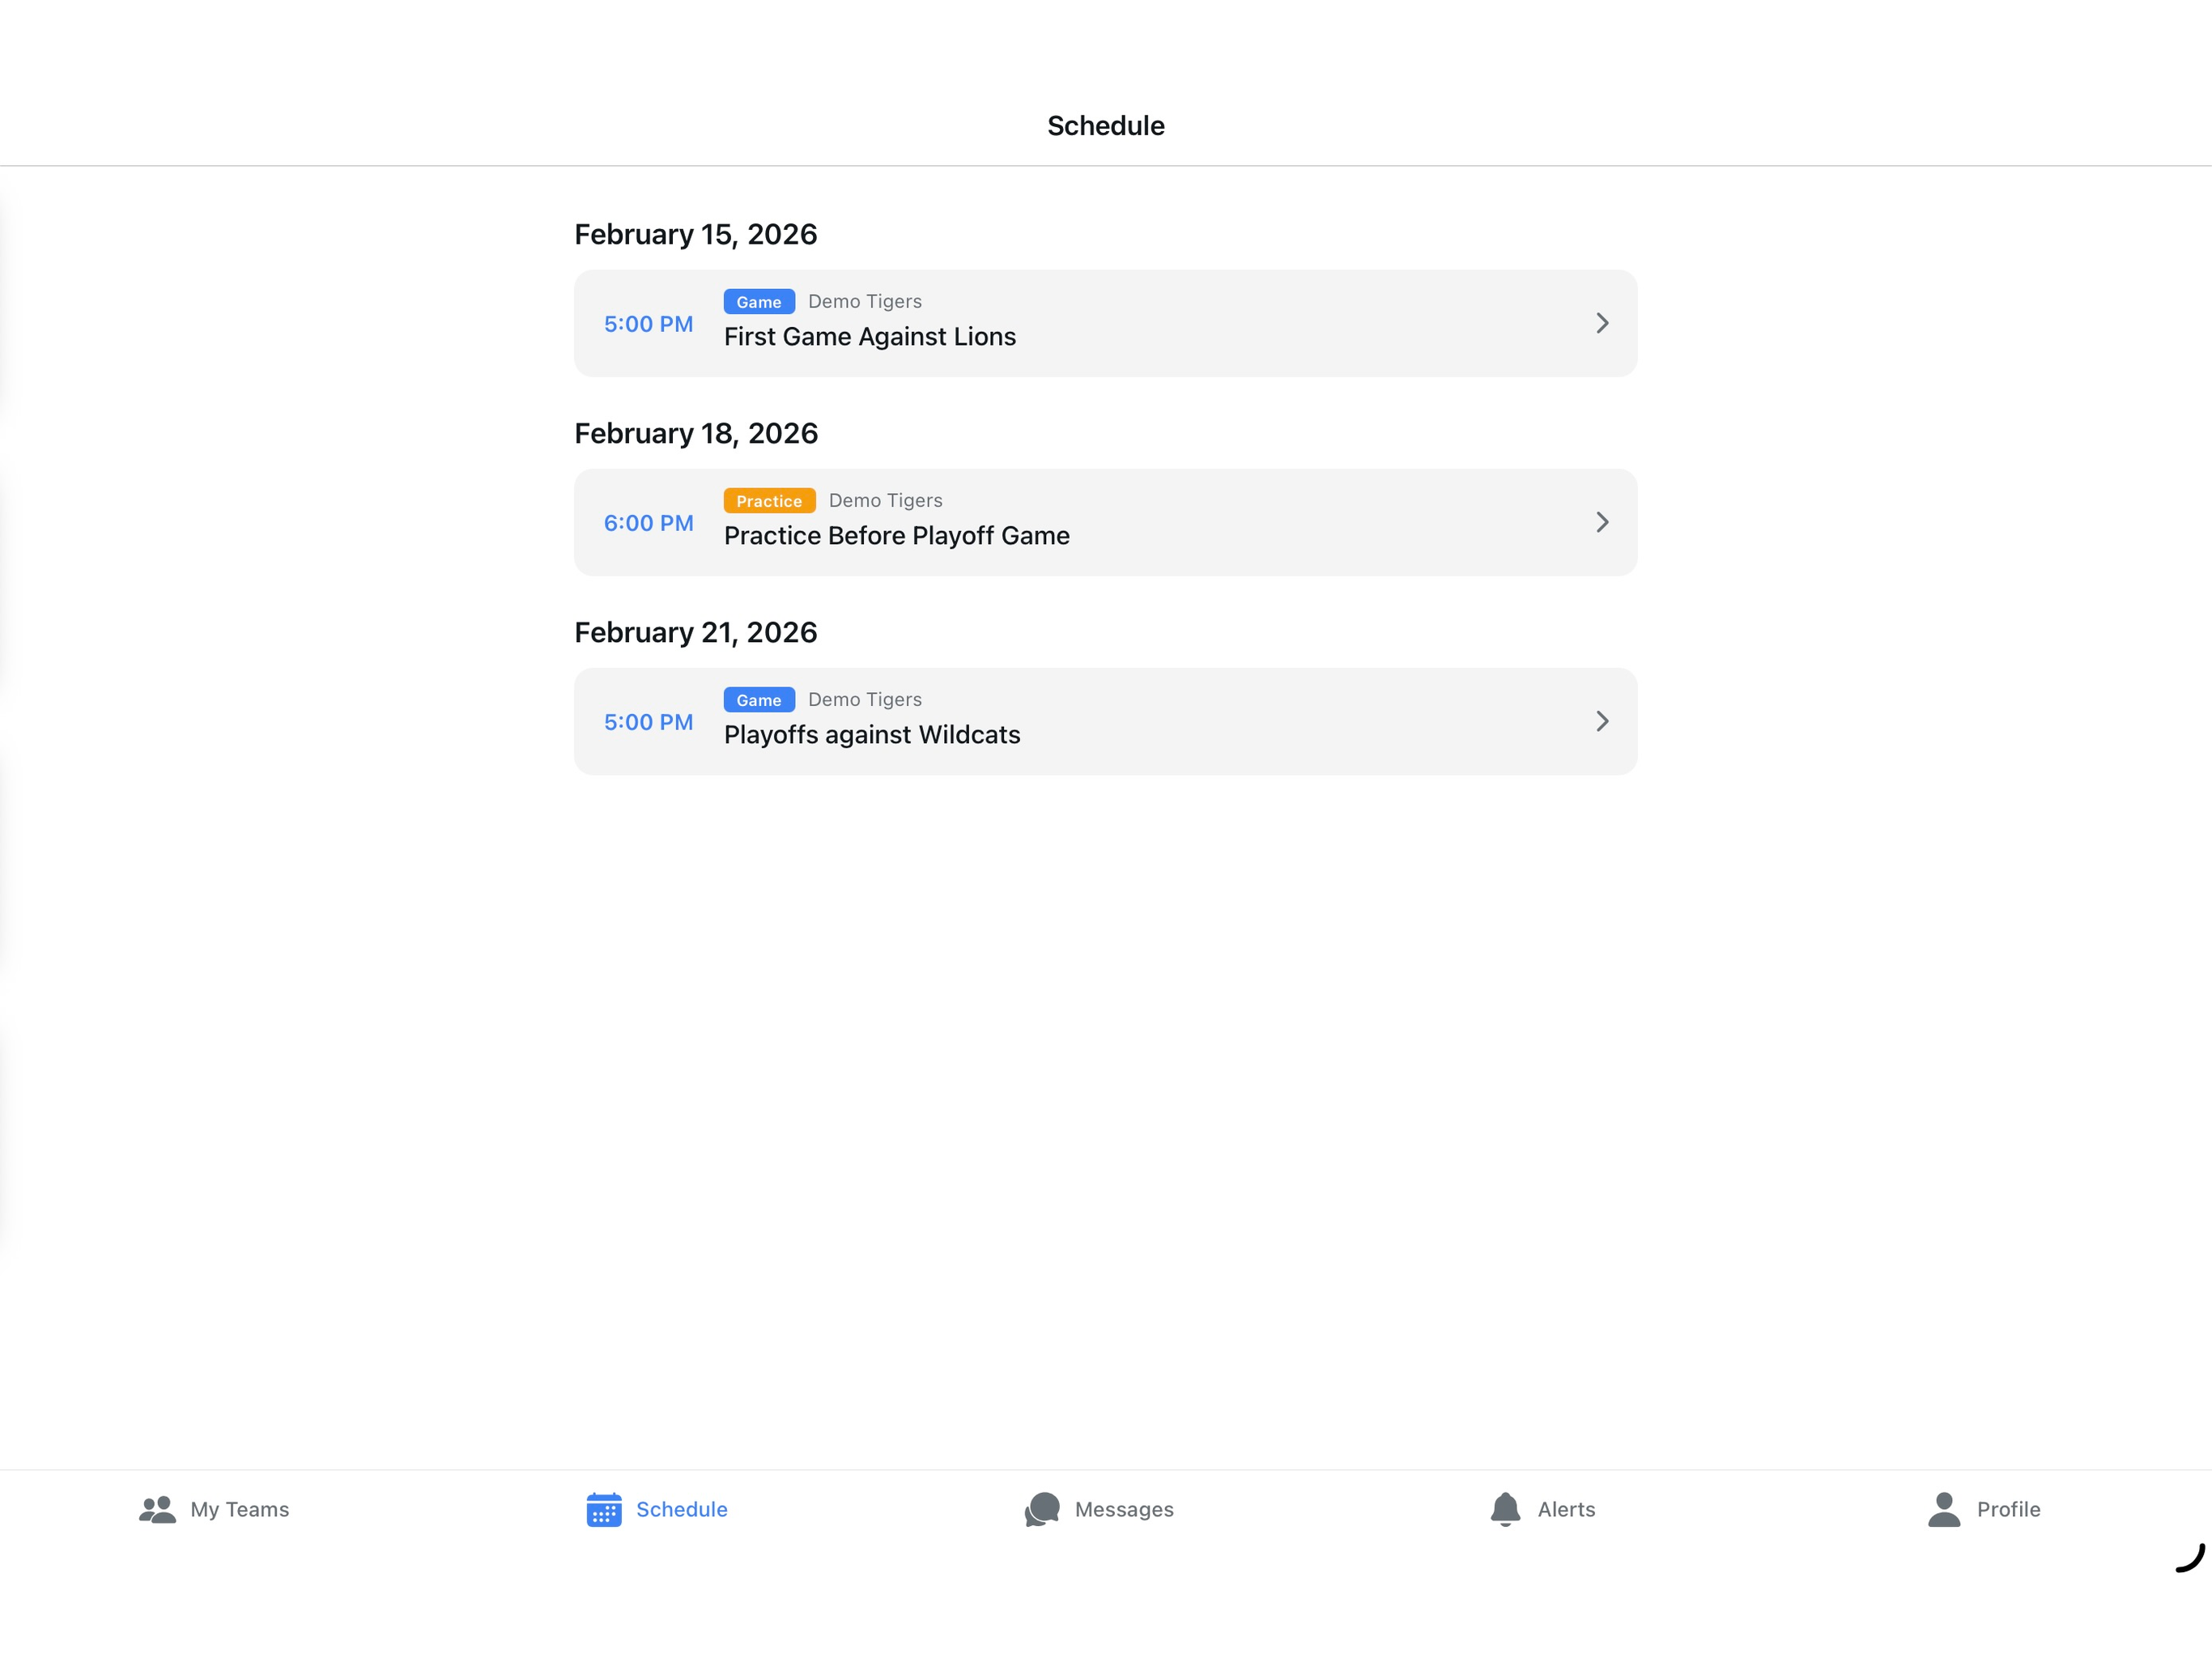2212x1658 pixels.
Task: Open Practice Before Playoff Game event
Action: click(1105, 522)
